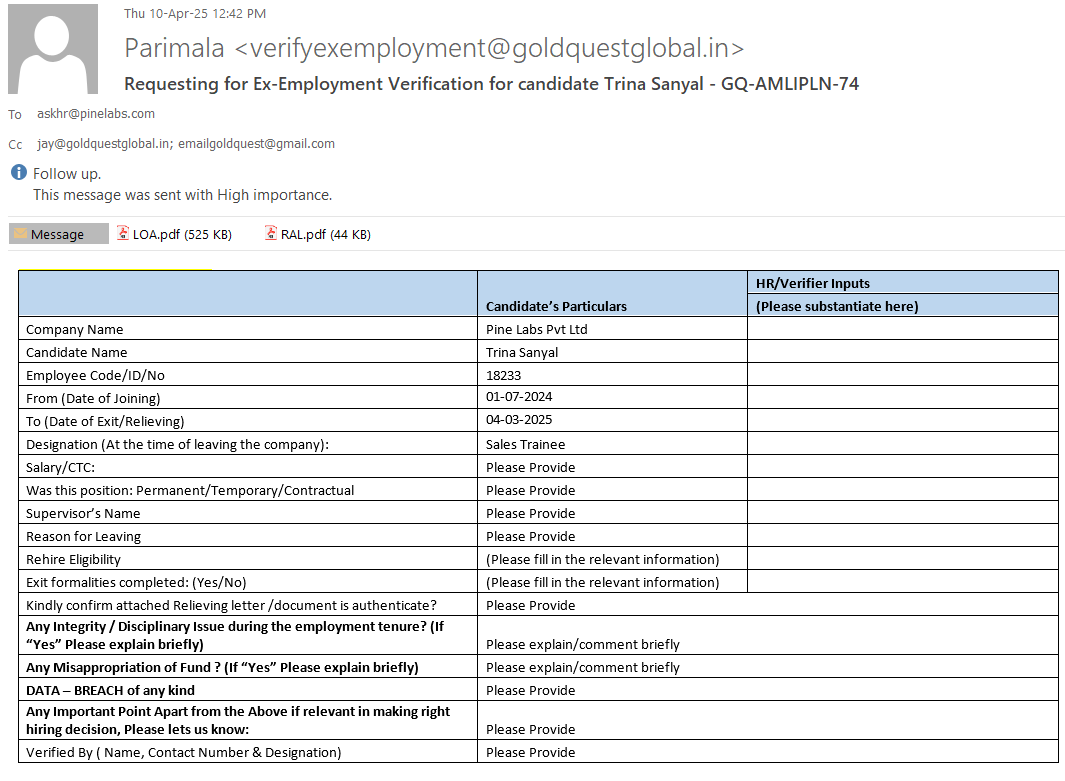Click sender name Parimala in header
Screen dimensions: 1065x781
(x=175, y=47)
